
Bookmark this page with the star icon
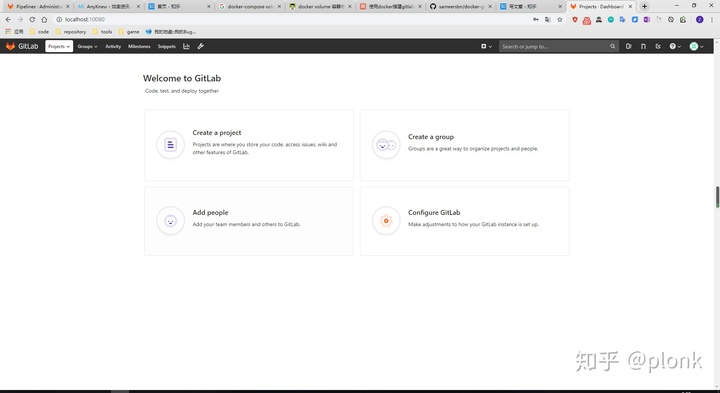(560, 19)
